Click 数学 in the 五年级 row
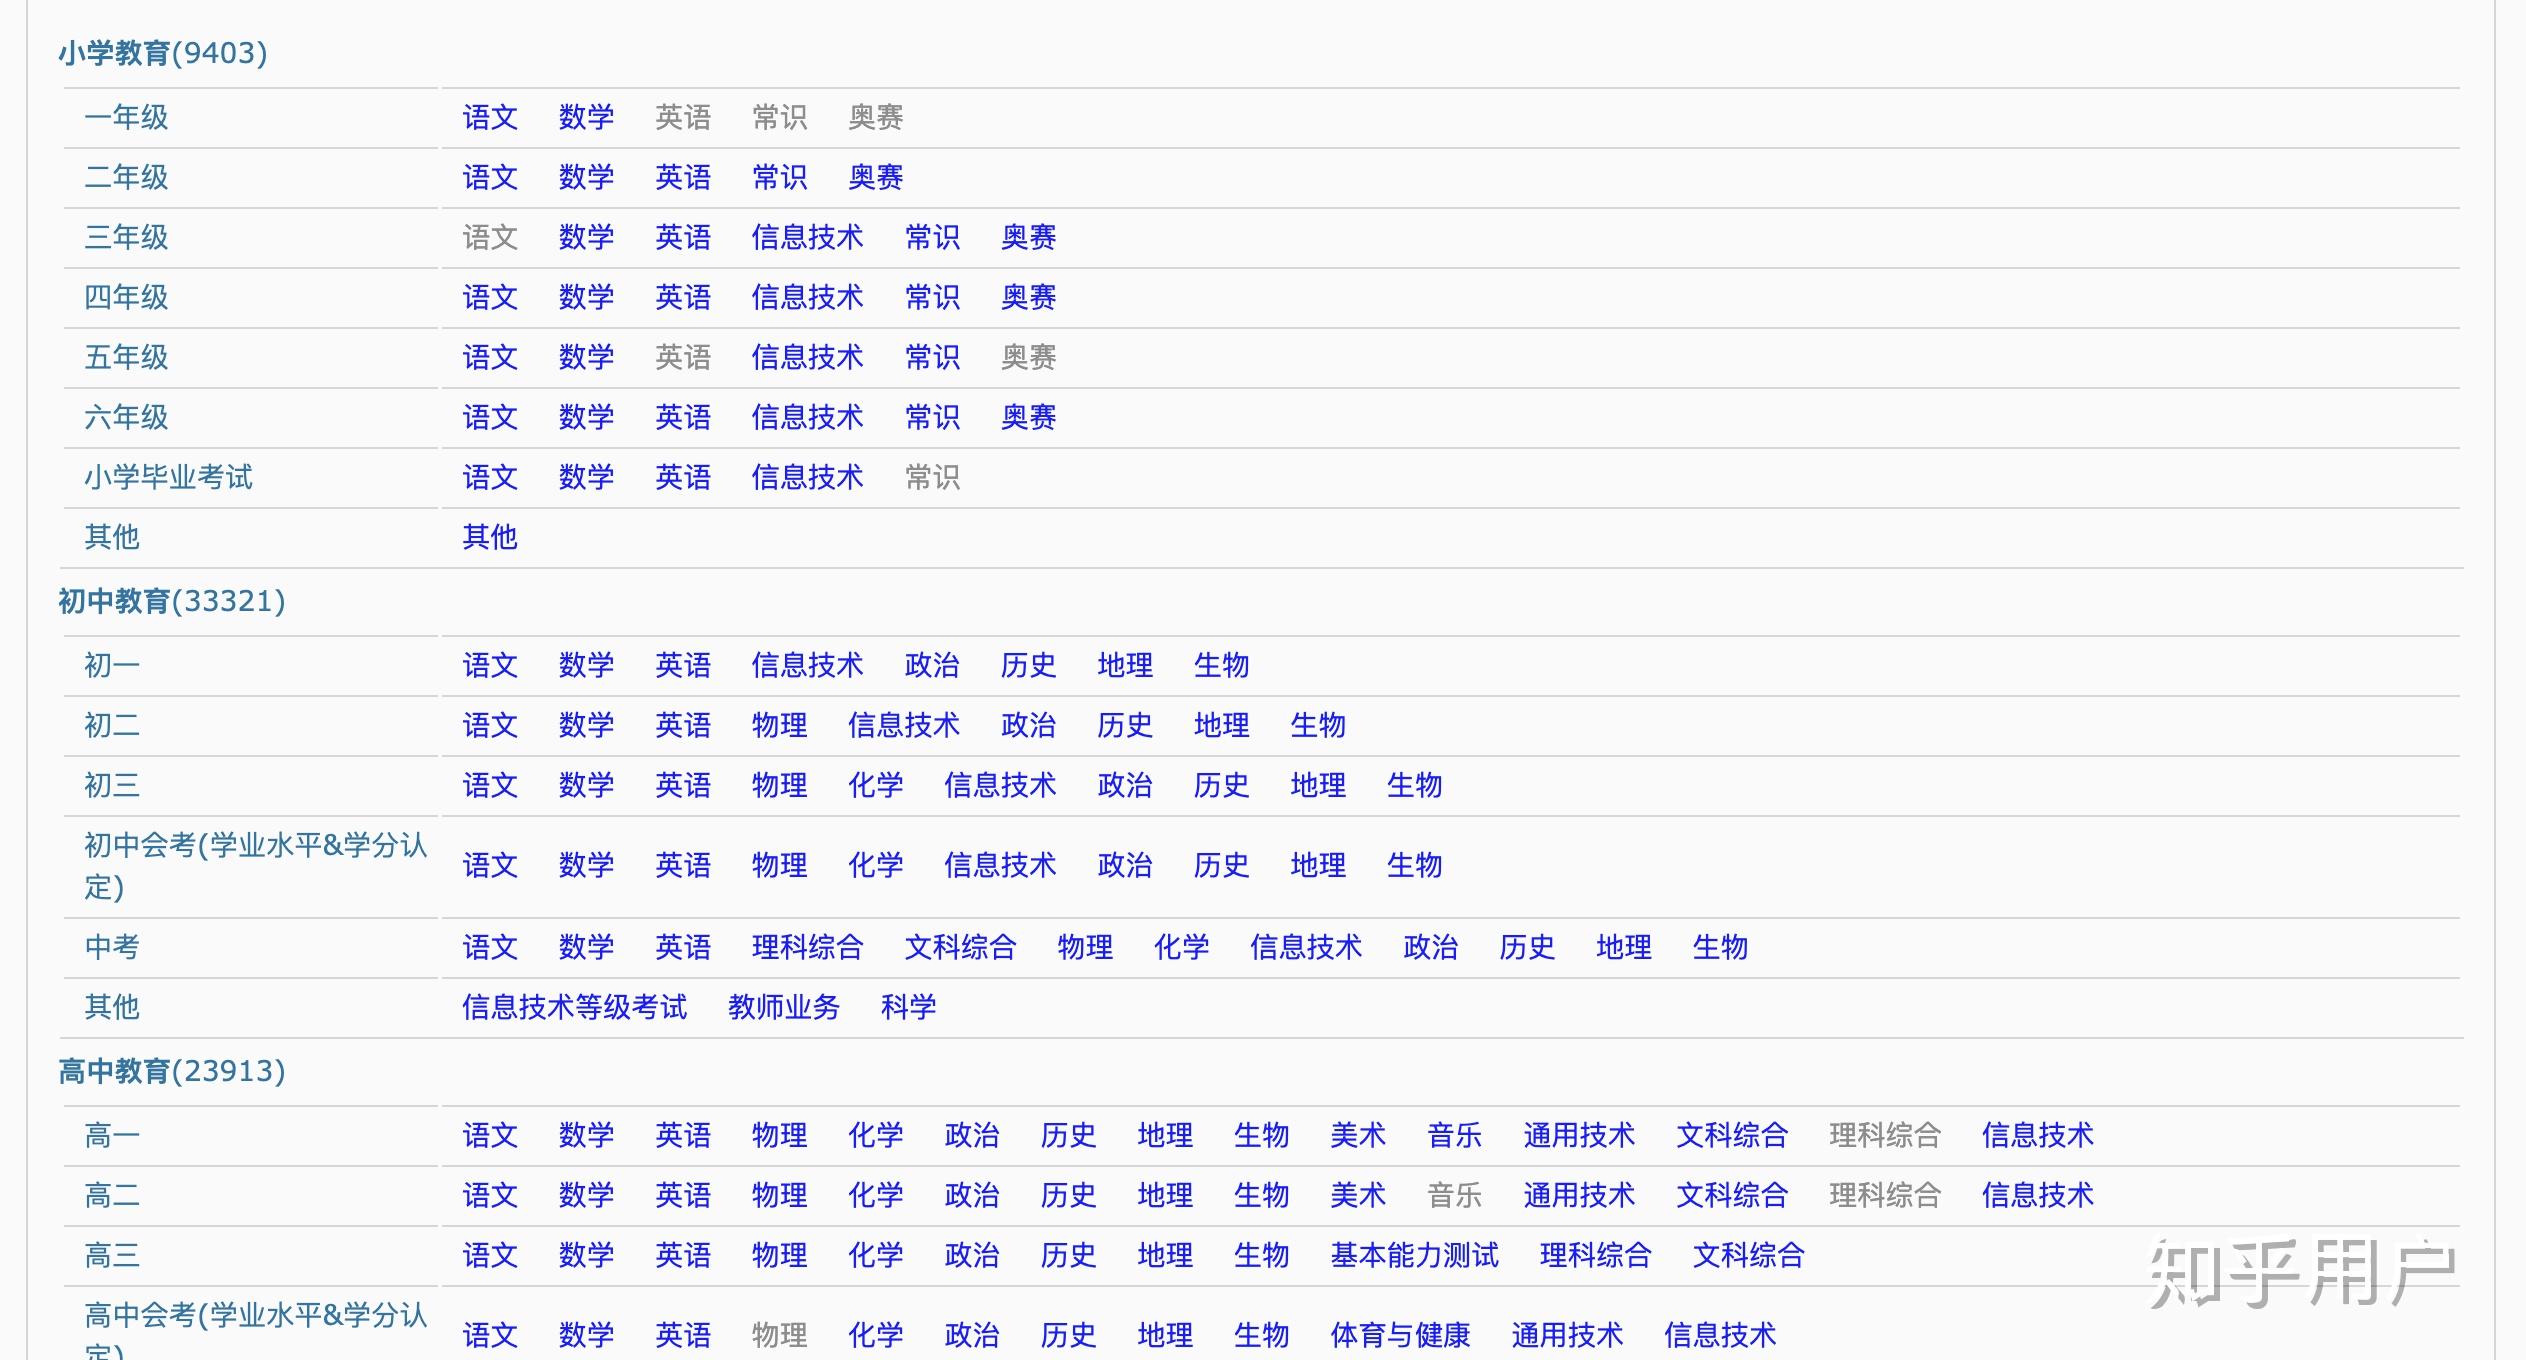Viewport: 2526px width, 1360px height. coord(586,357)
